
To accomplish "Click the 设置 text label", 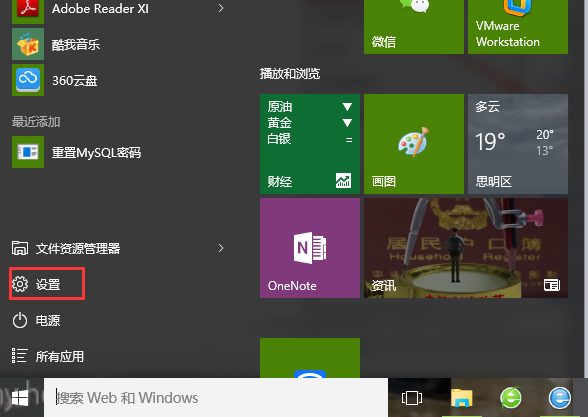I will [48, 285].
